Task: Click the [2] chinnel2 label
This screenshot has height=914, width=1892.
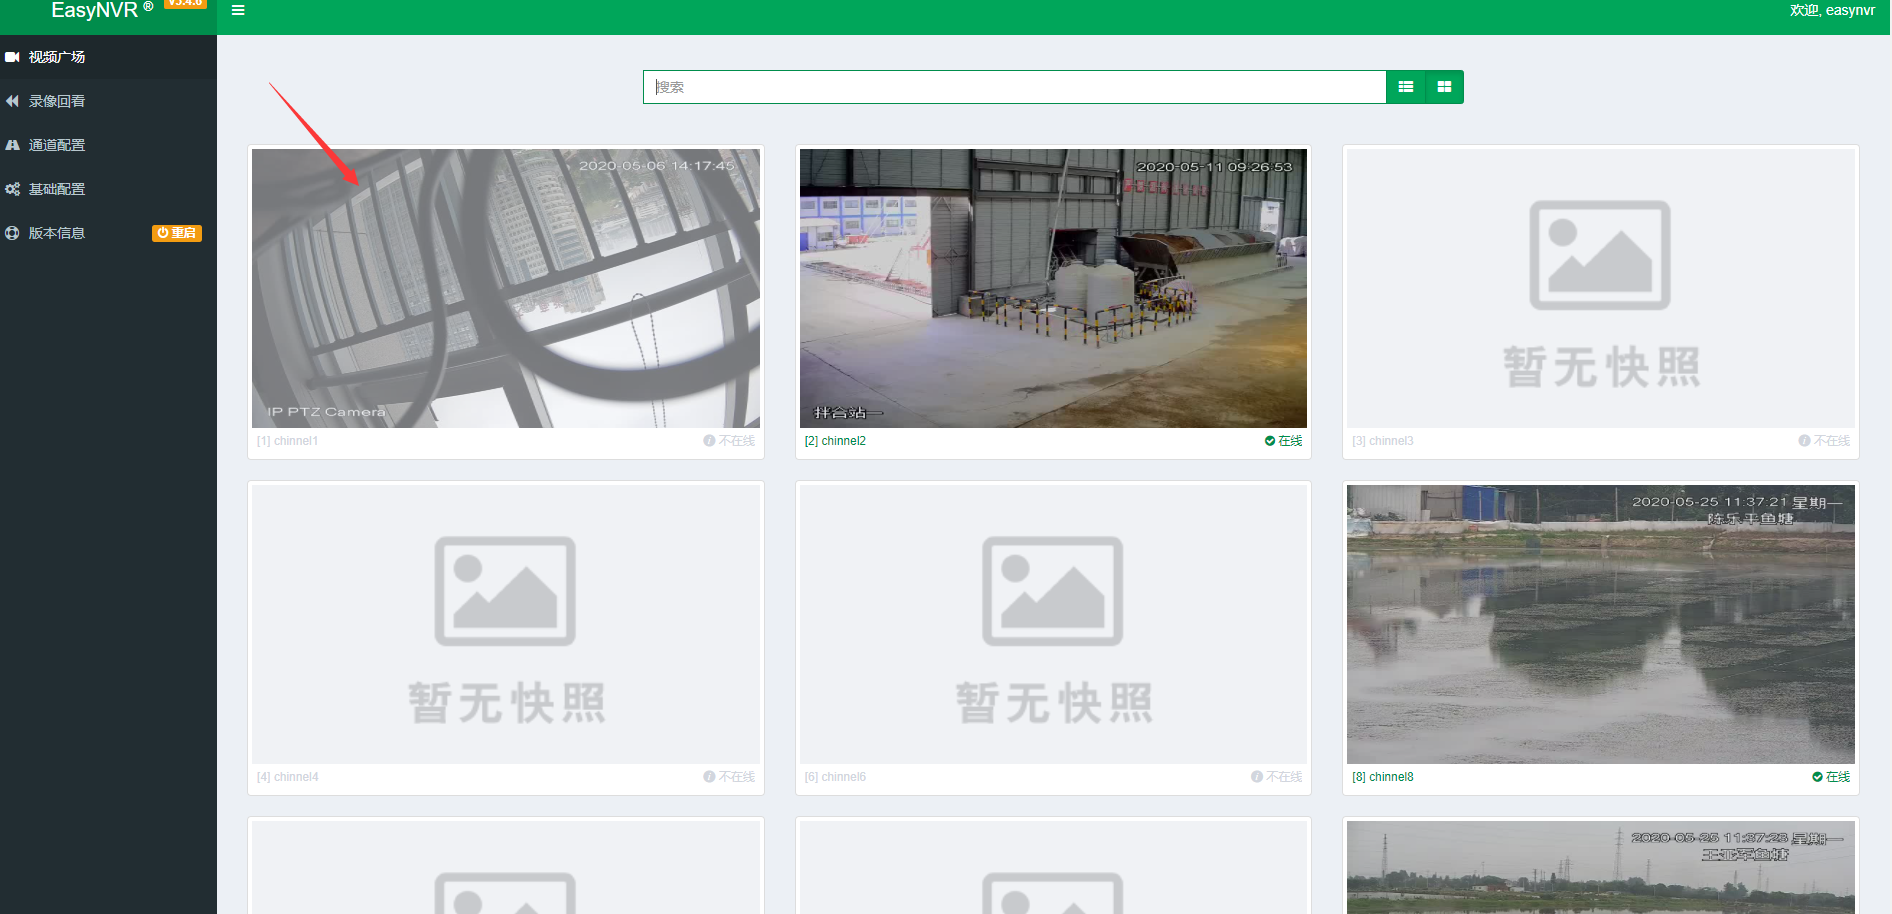Action: pos(835,441)
